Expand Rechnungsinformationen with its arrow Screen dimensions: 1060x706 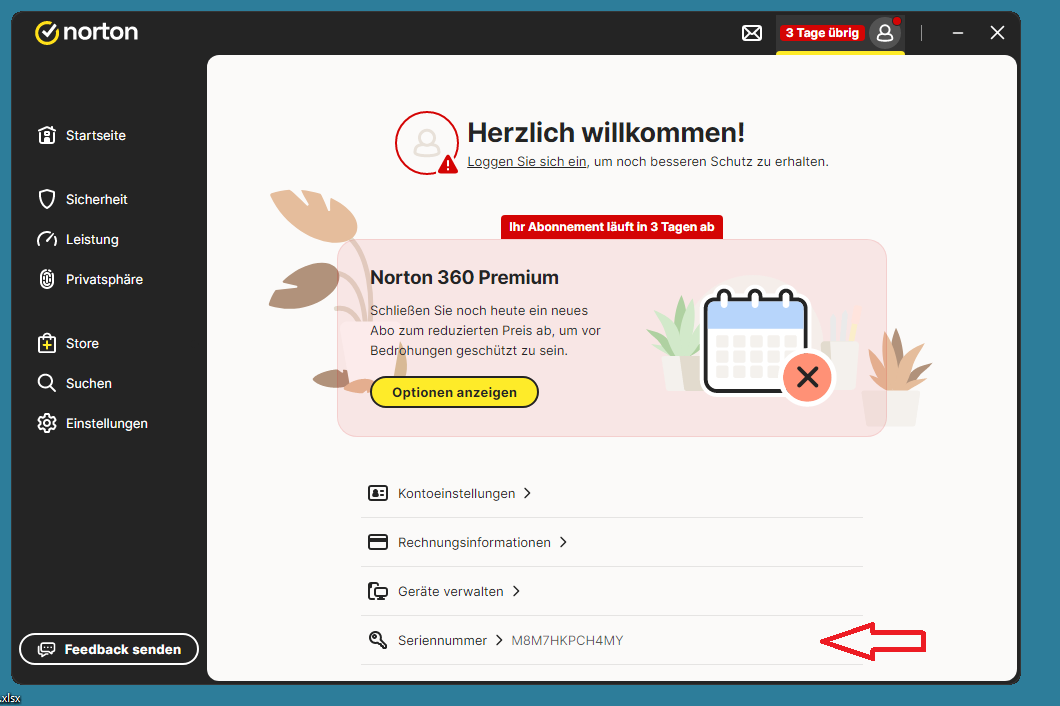tap(563, 542)
